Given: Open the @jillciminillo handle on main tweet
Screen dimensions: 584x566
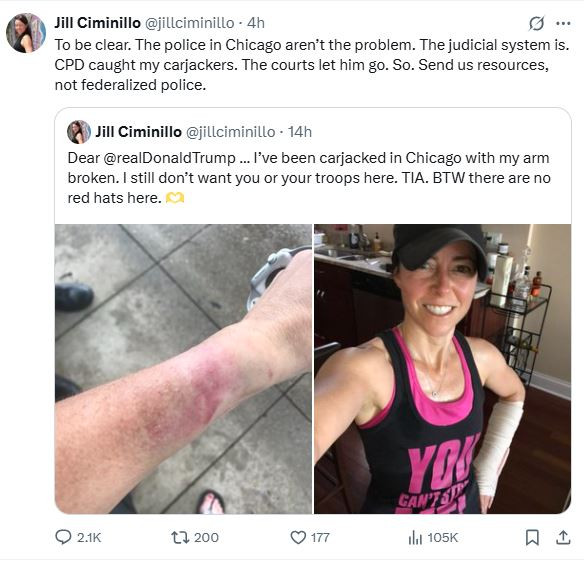Looking at the screenshot, I should pos(189,23).
